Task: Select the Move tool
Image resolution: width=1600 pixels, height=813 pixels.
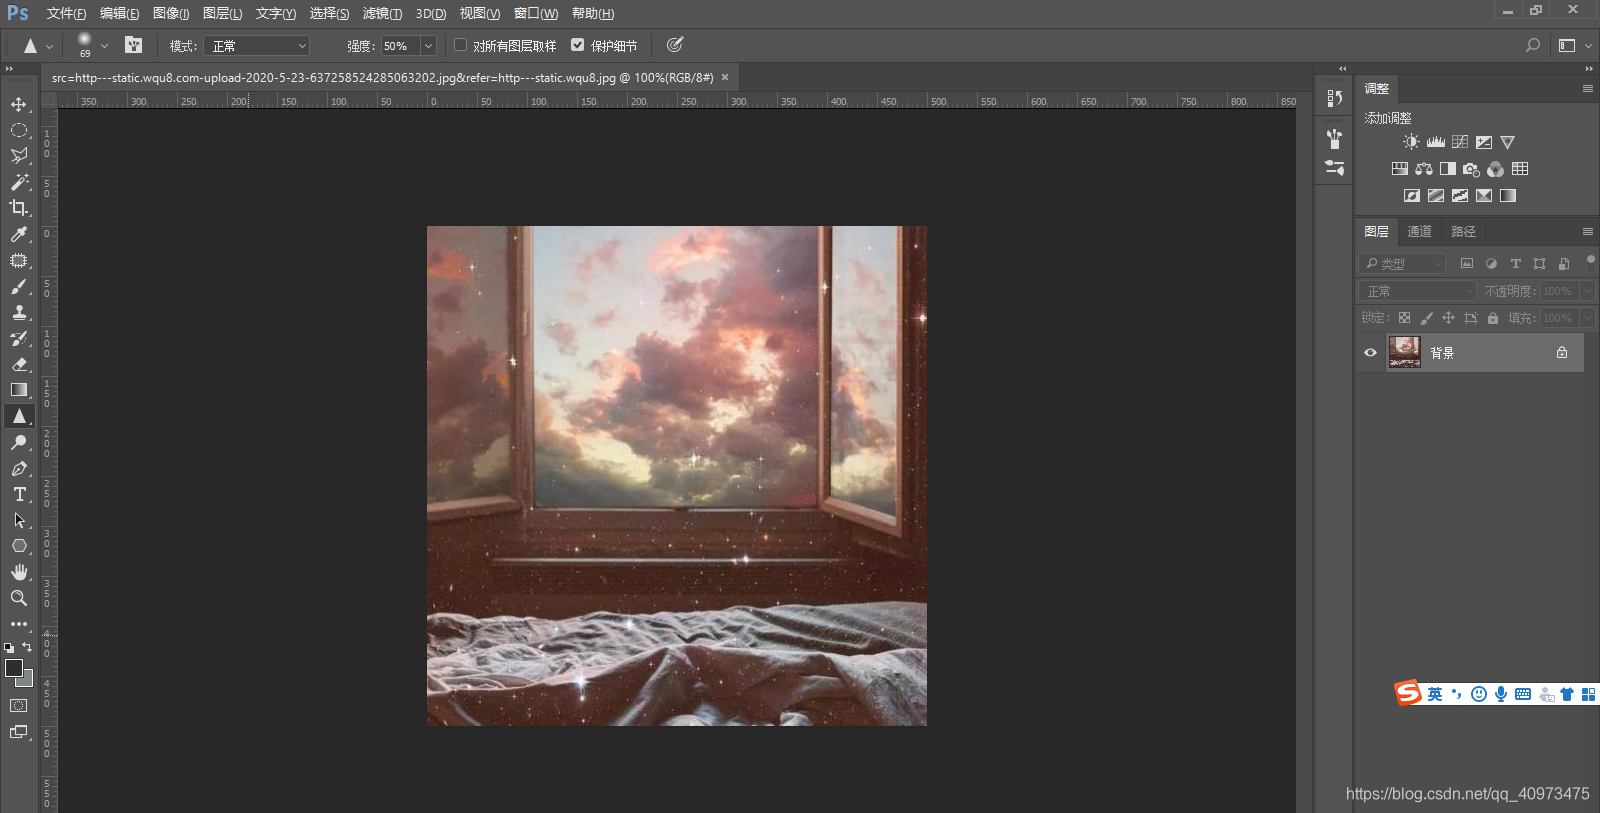Action: pyautogui.click(x=19, y=104)
